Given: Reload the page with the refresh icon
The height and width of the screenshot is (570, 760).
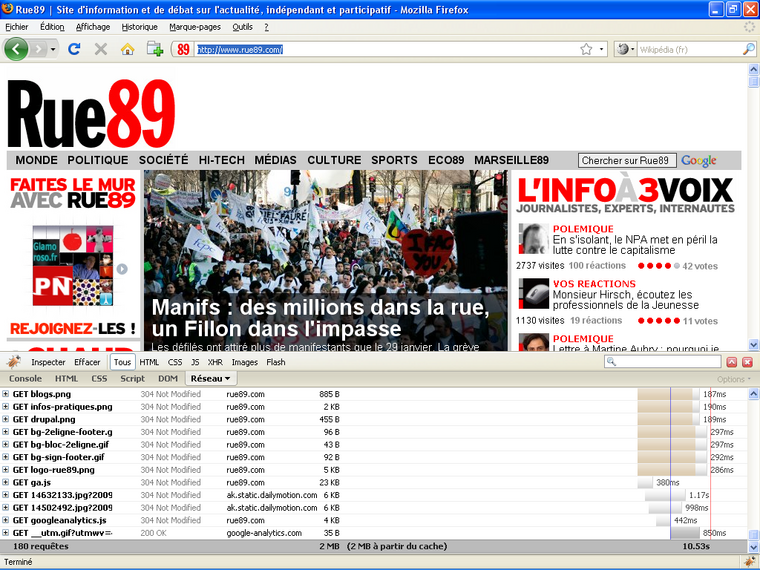Looking at the screenshot, I should click(74, 49).
